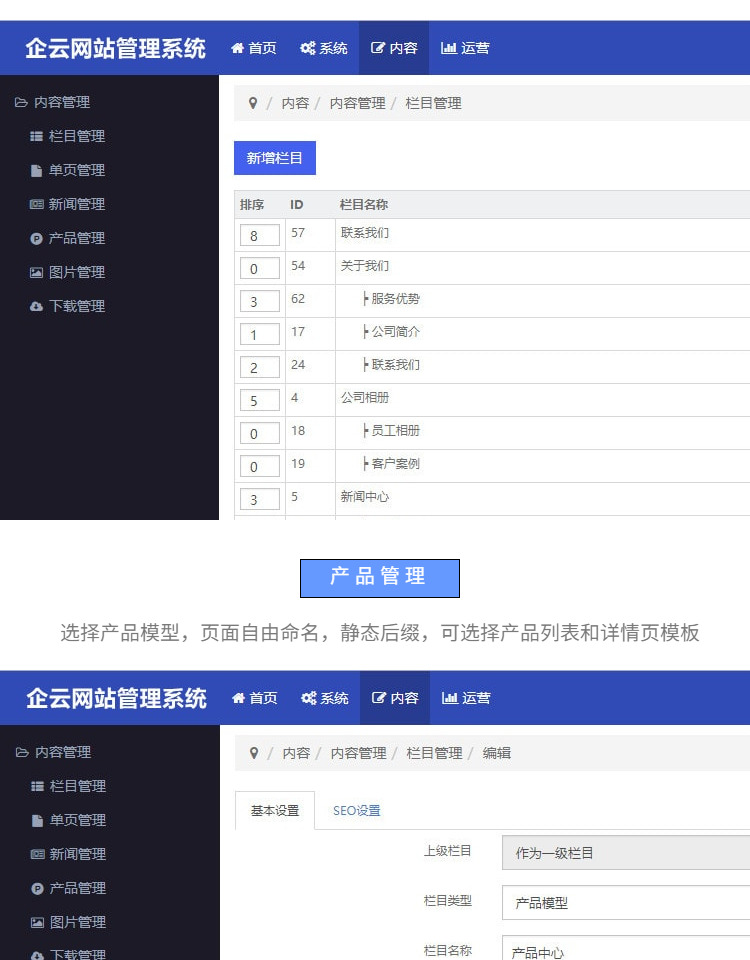Screen dimensions: 750x960
Task: Click the sort order box for 联系我们 ID 57
Action: coord(260,235)
